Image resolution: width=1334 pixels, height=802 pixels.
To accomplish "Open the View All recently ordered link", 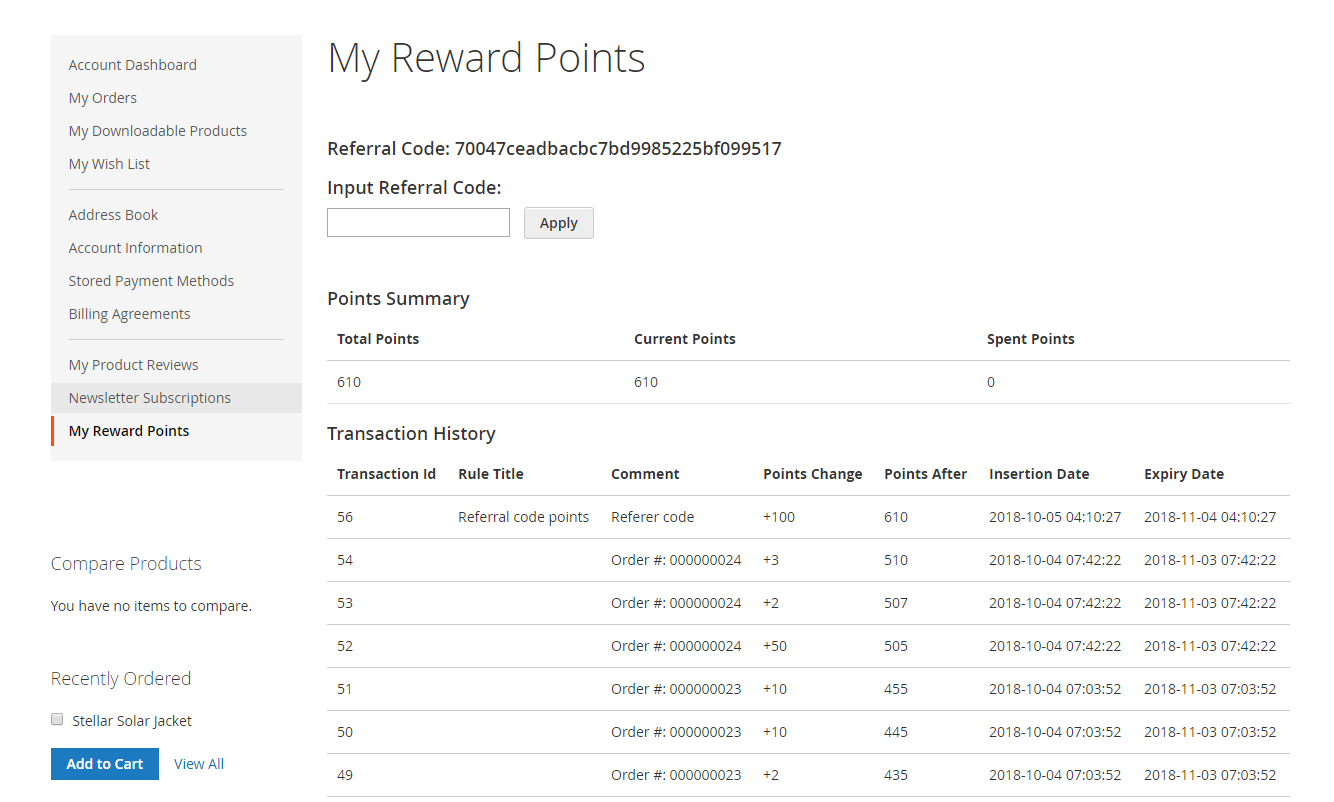I will click(199, 764).
